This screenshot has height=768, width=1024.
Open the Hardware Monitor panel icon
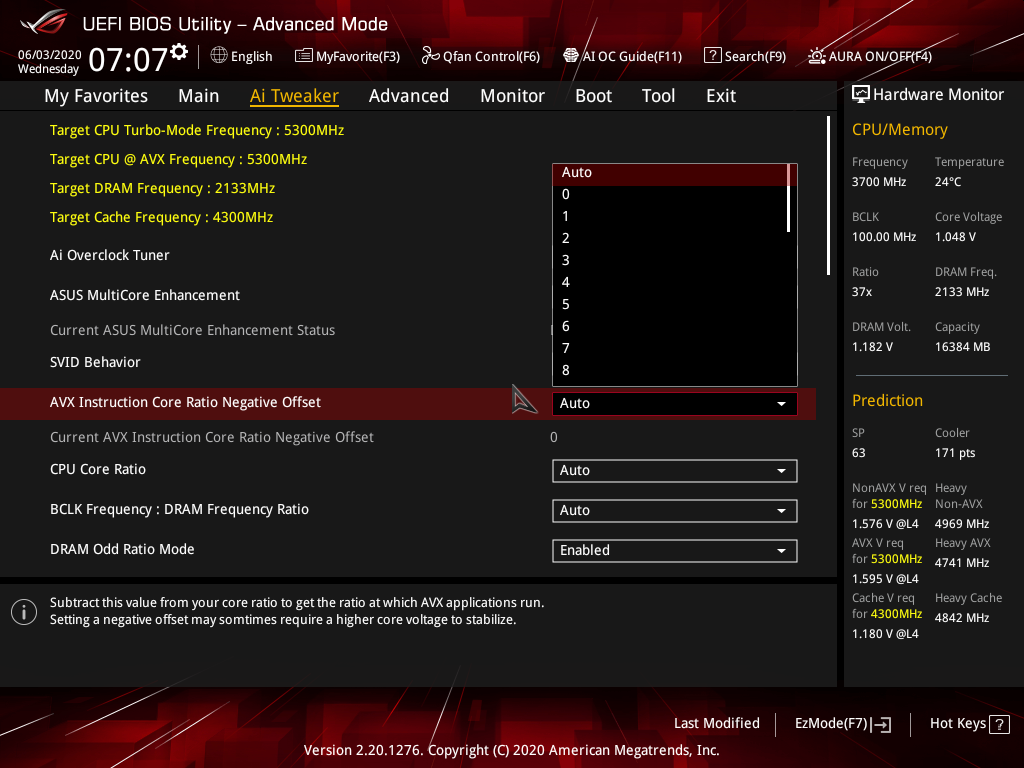(x=861, y=93)
